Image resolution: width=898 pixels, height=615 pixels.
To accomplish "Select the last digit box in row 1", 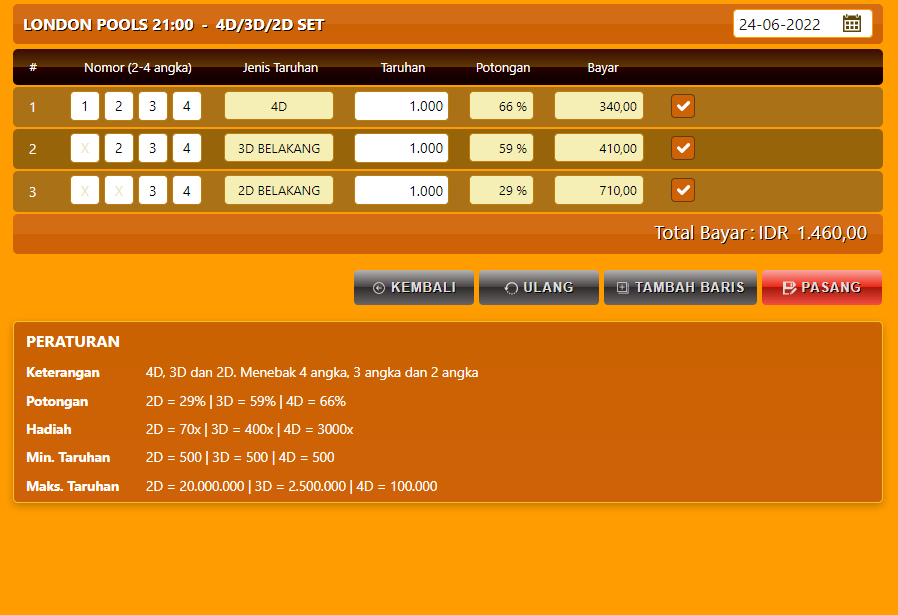I will click(x=186, y=106).
